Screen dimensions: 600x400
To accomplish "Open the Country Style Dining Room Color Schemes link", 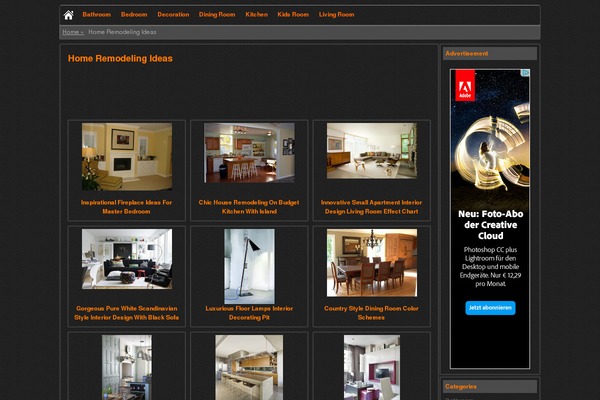I will tap(371, 313).
